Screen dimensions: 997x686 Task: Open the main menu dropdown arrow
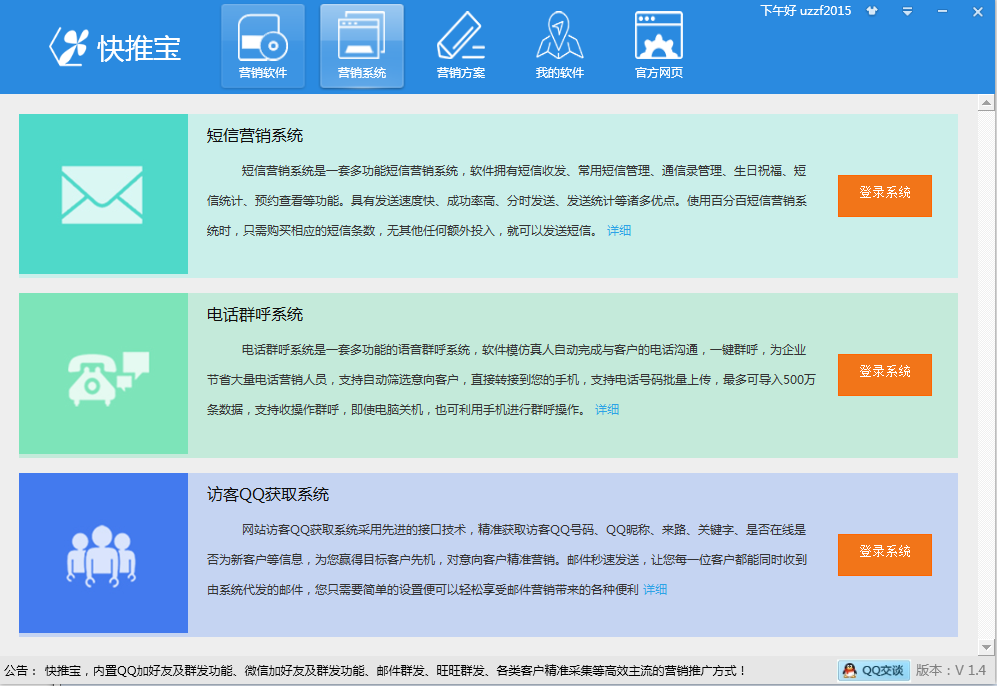point(907,12)
